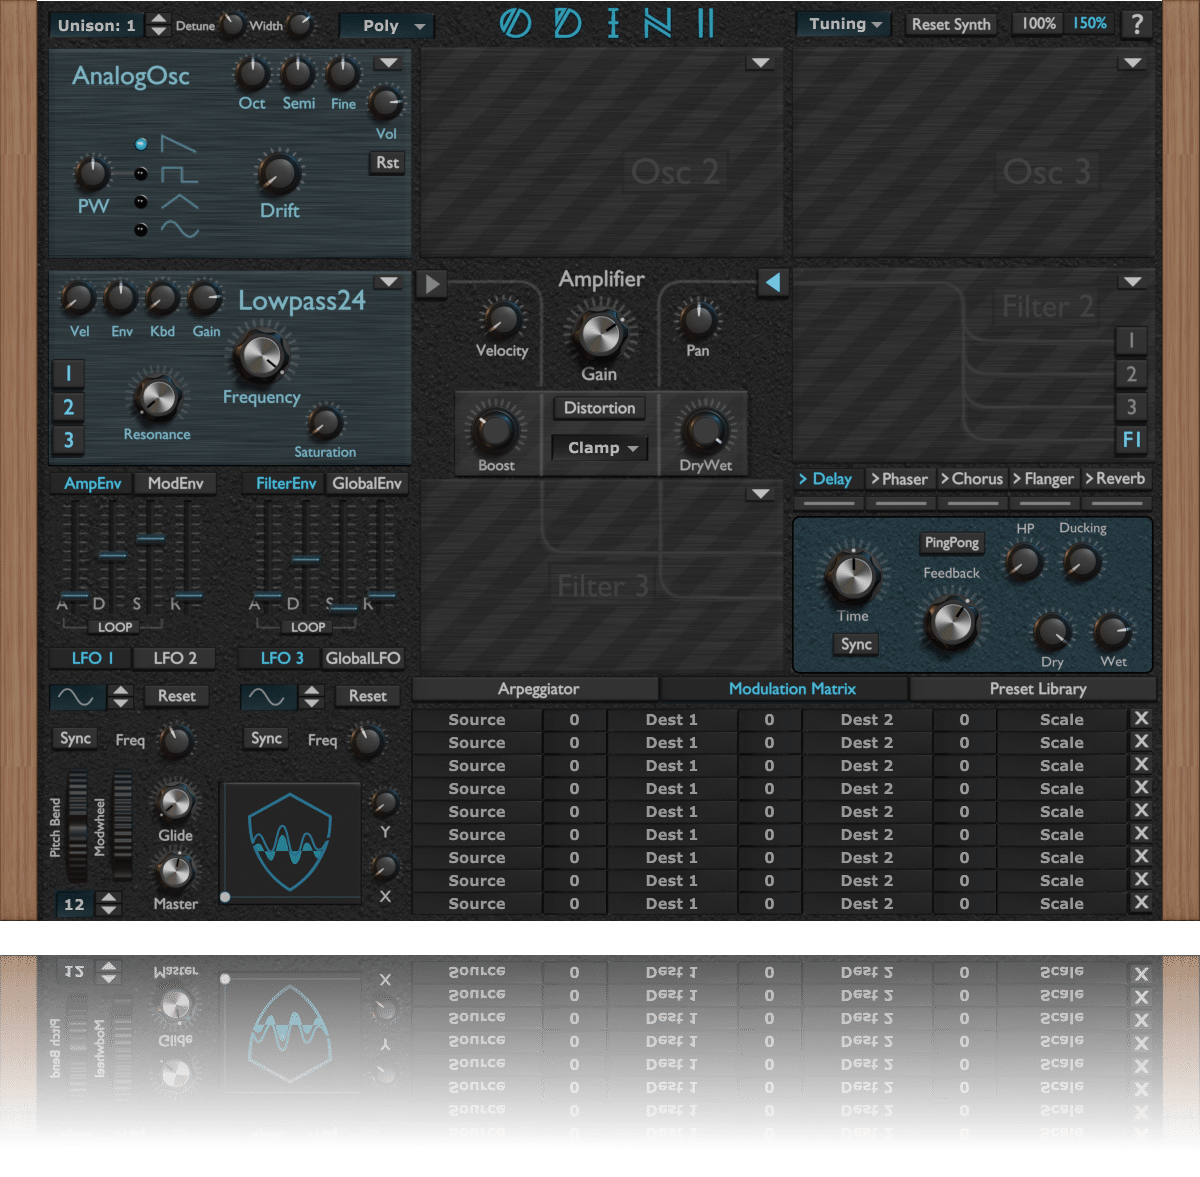Image resolution: width=1200 pixels, height=1177 pixels.
Task: Click the filter Resonance knob
Action: point(157,398)
